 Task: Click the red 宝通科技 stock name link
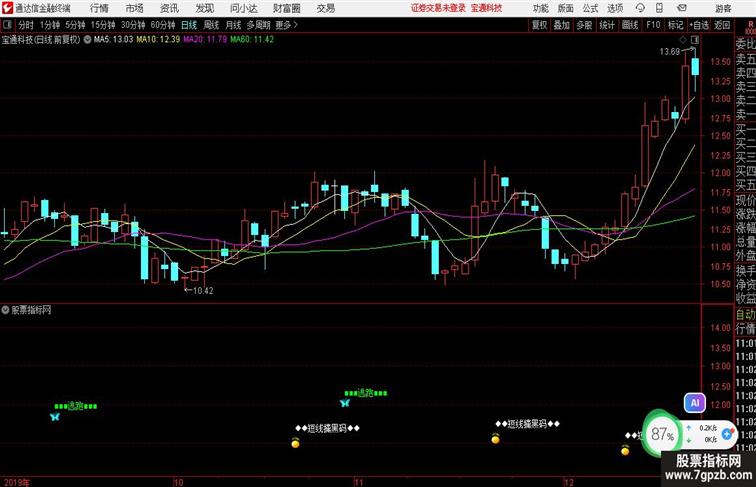pos(486,8)
